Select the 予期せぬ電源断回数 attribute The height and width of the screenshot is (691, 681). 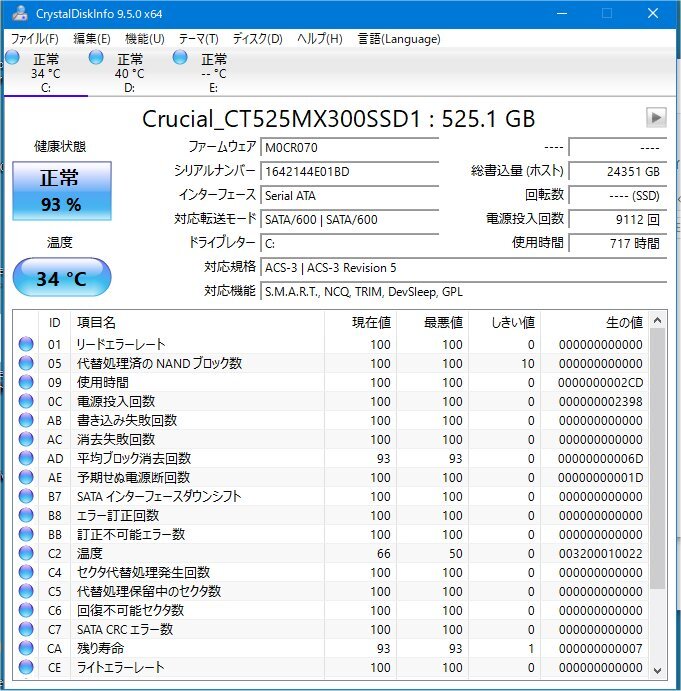pos(134,477)
